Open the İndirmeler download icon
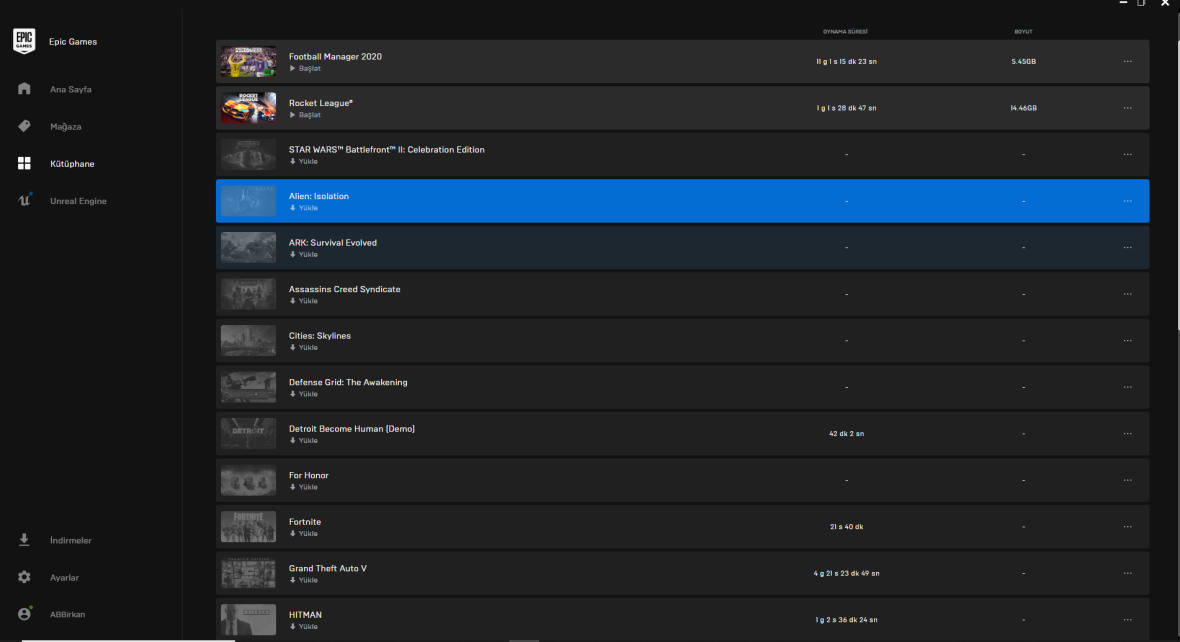The image size is (1180, 642). tap(24, 540)
